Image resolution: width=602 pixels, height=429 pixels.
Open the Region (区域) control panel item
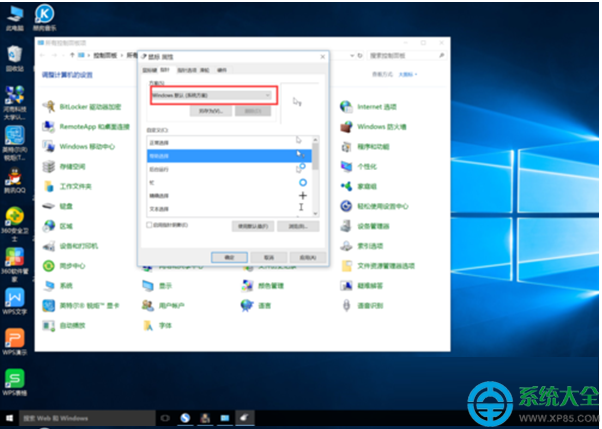(58, 226)
